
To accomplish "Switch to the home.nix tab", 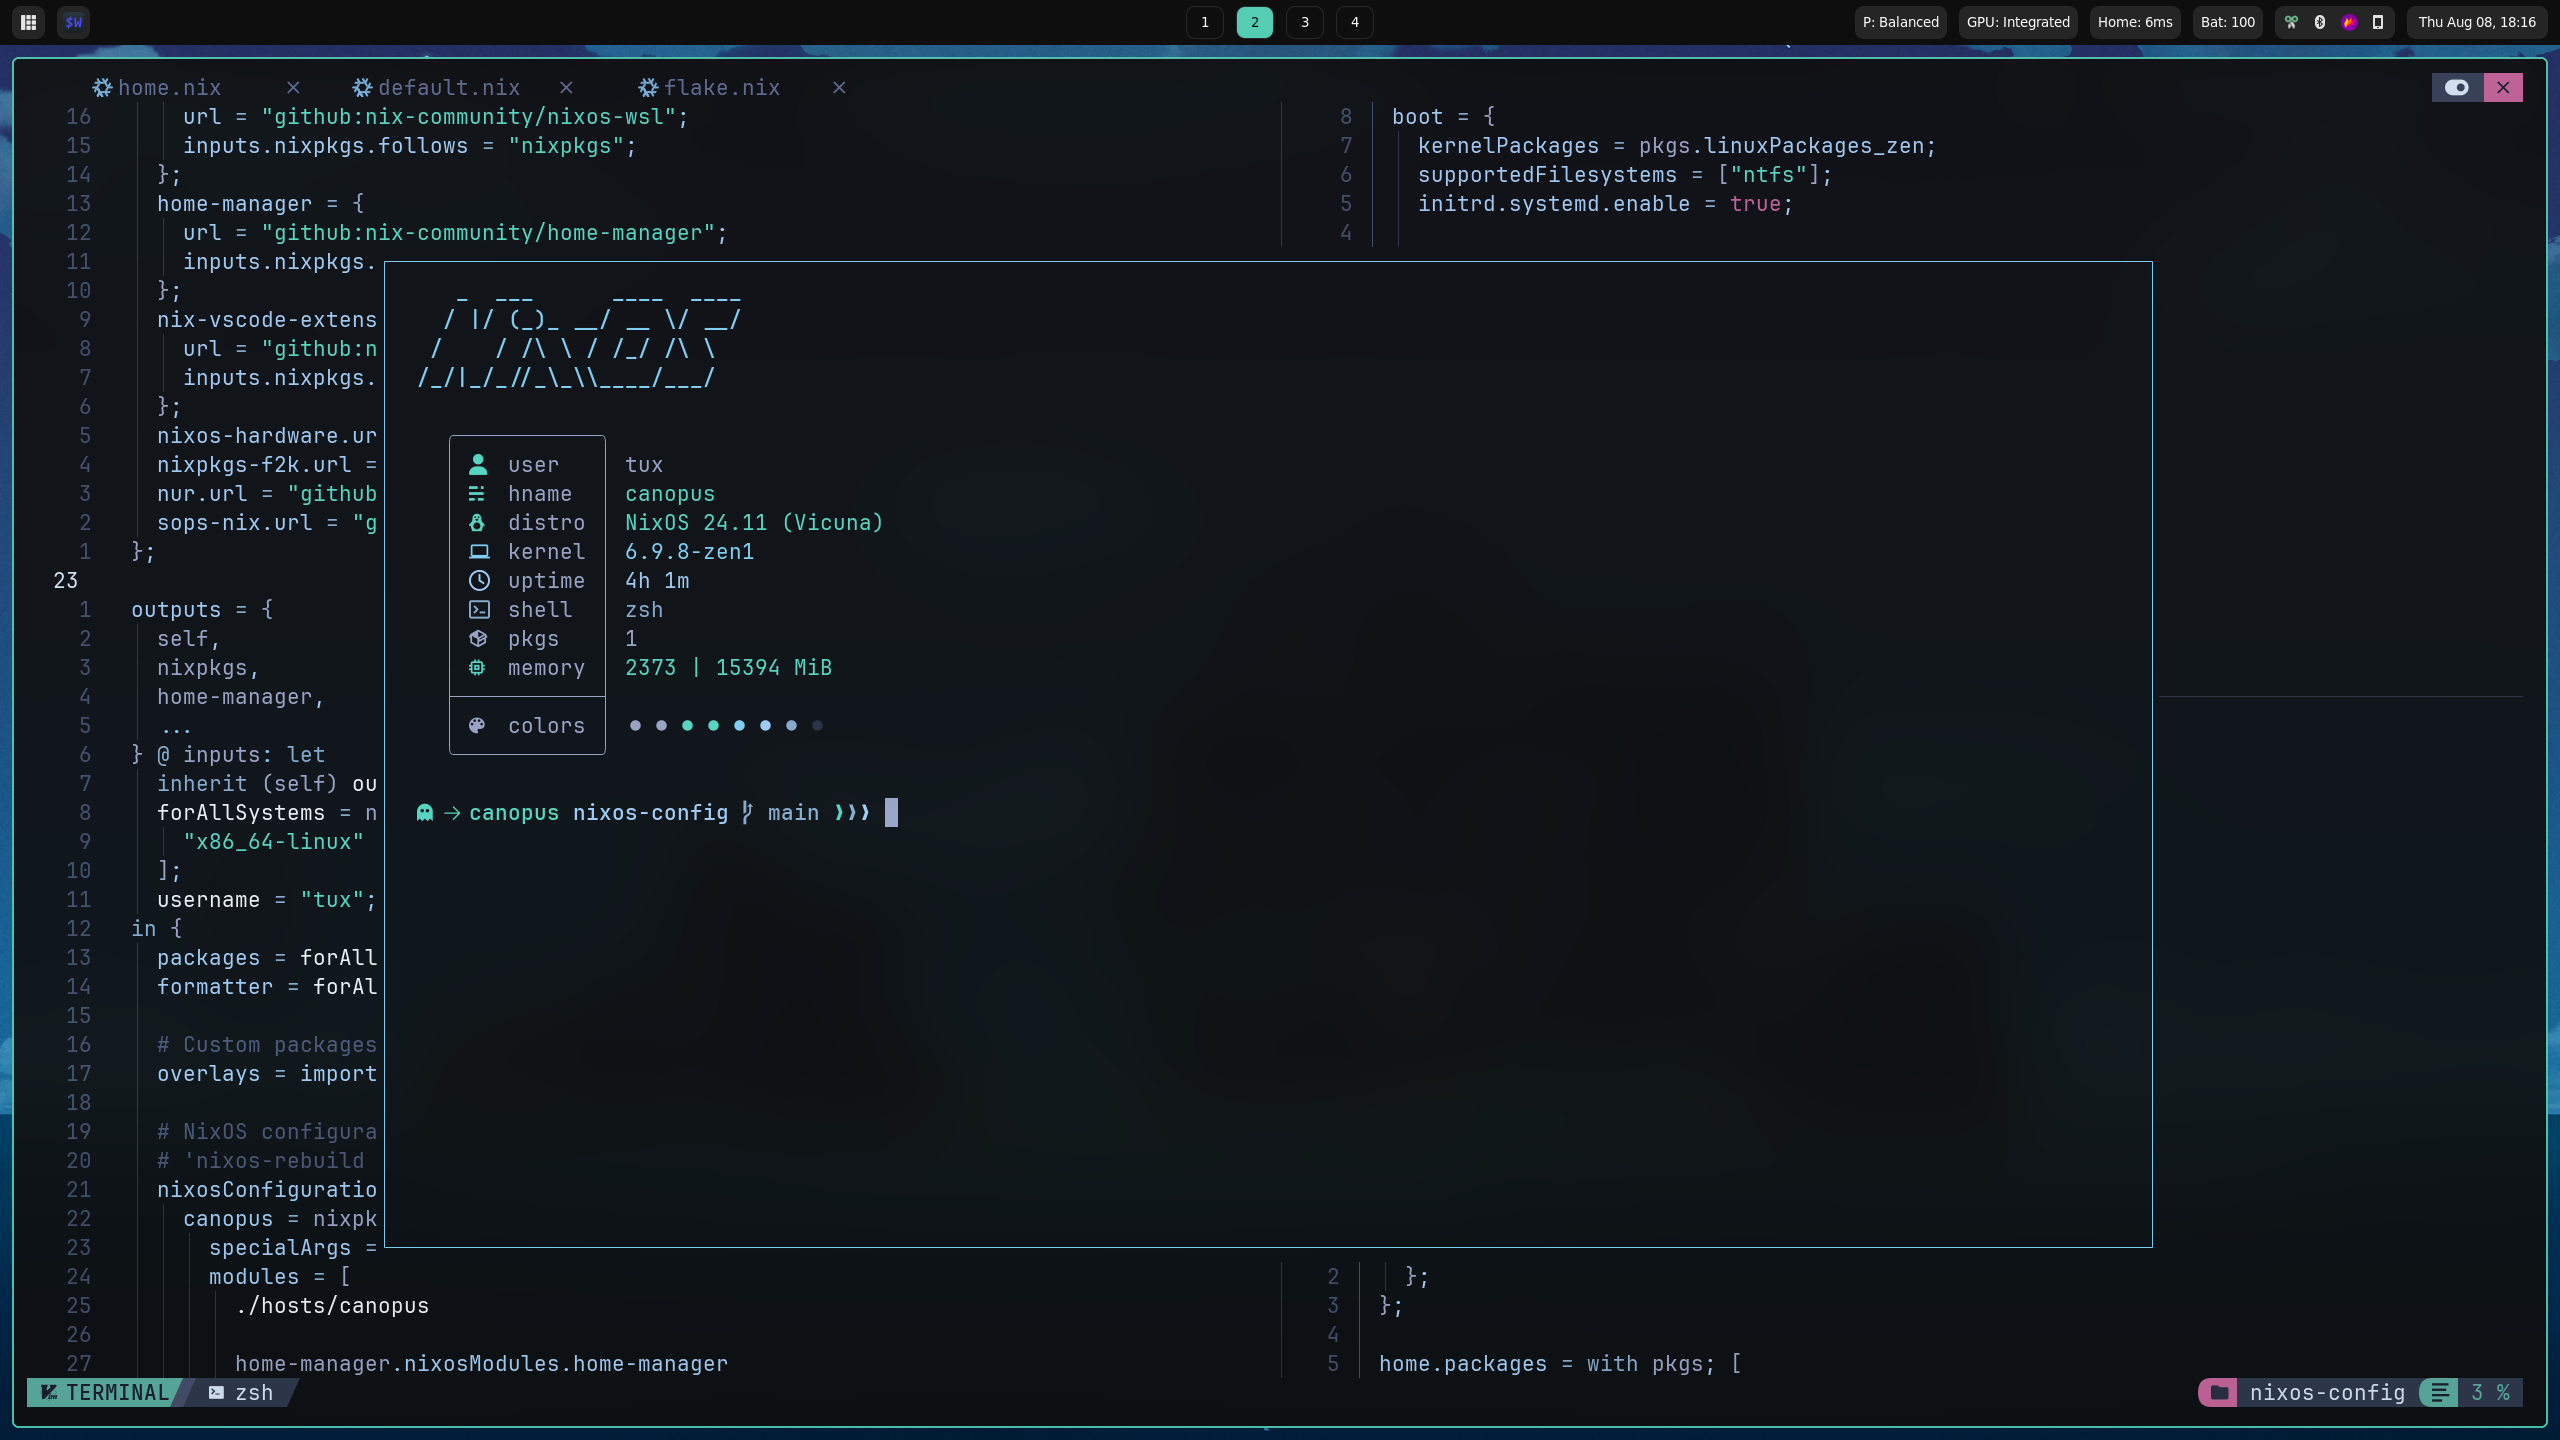I will coord(168,88).
